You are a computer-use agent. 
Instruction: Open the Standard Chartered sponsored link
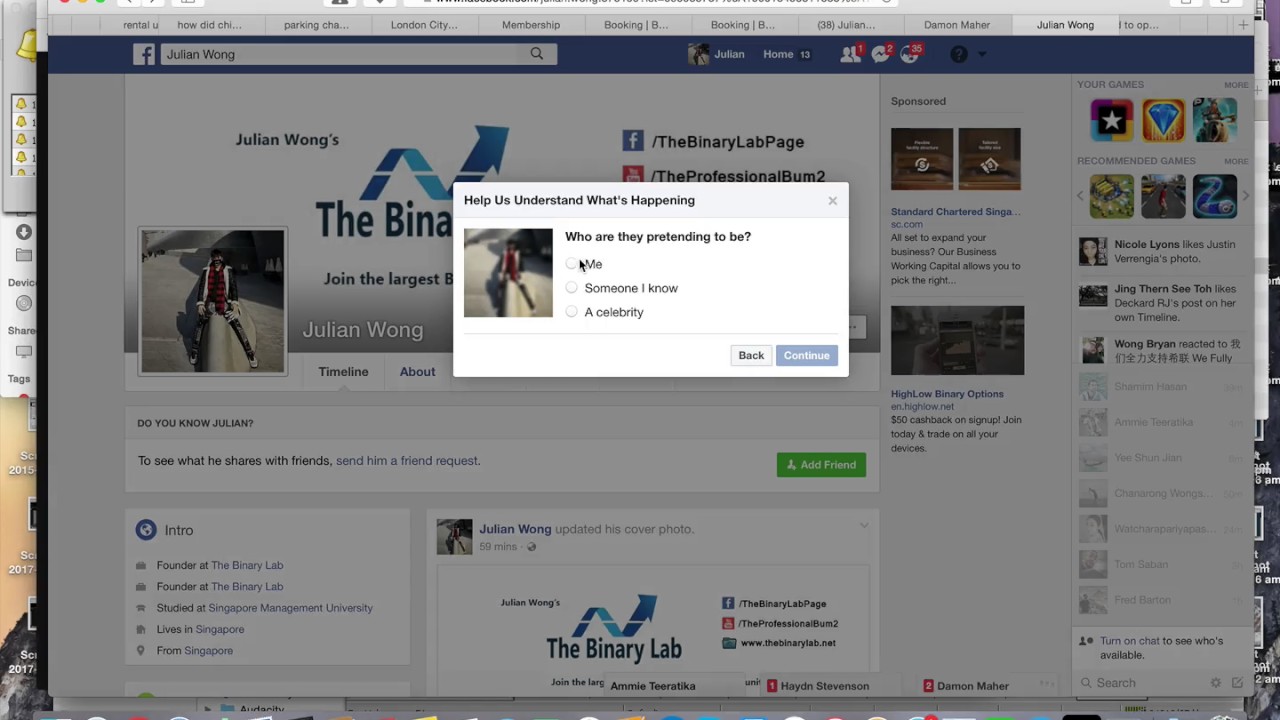click(x=956, y=212)
